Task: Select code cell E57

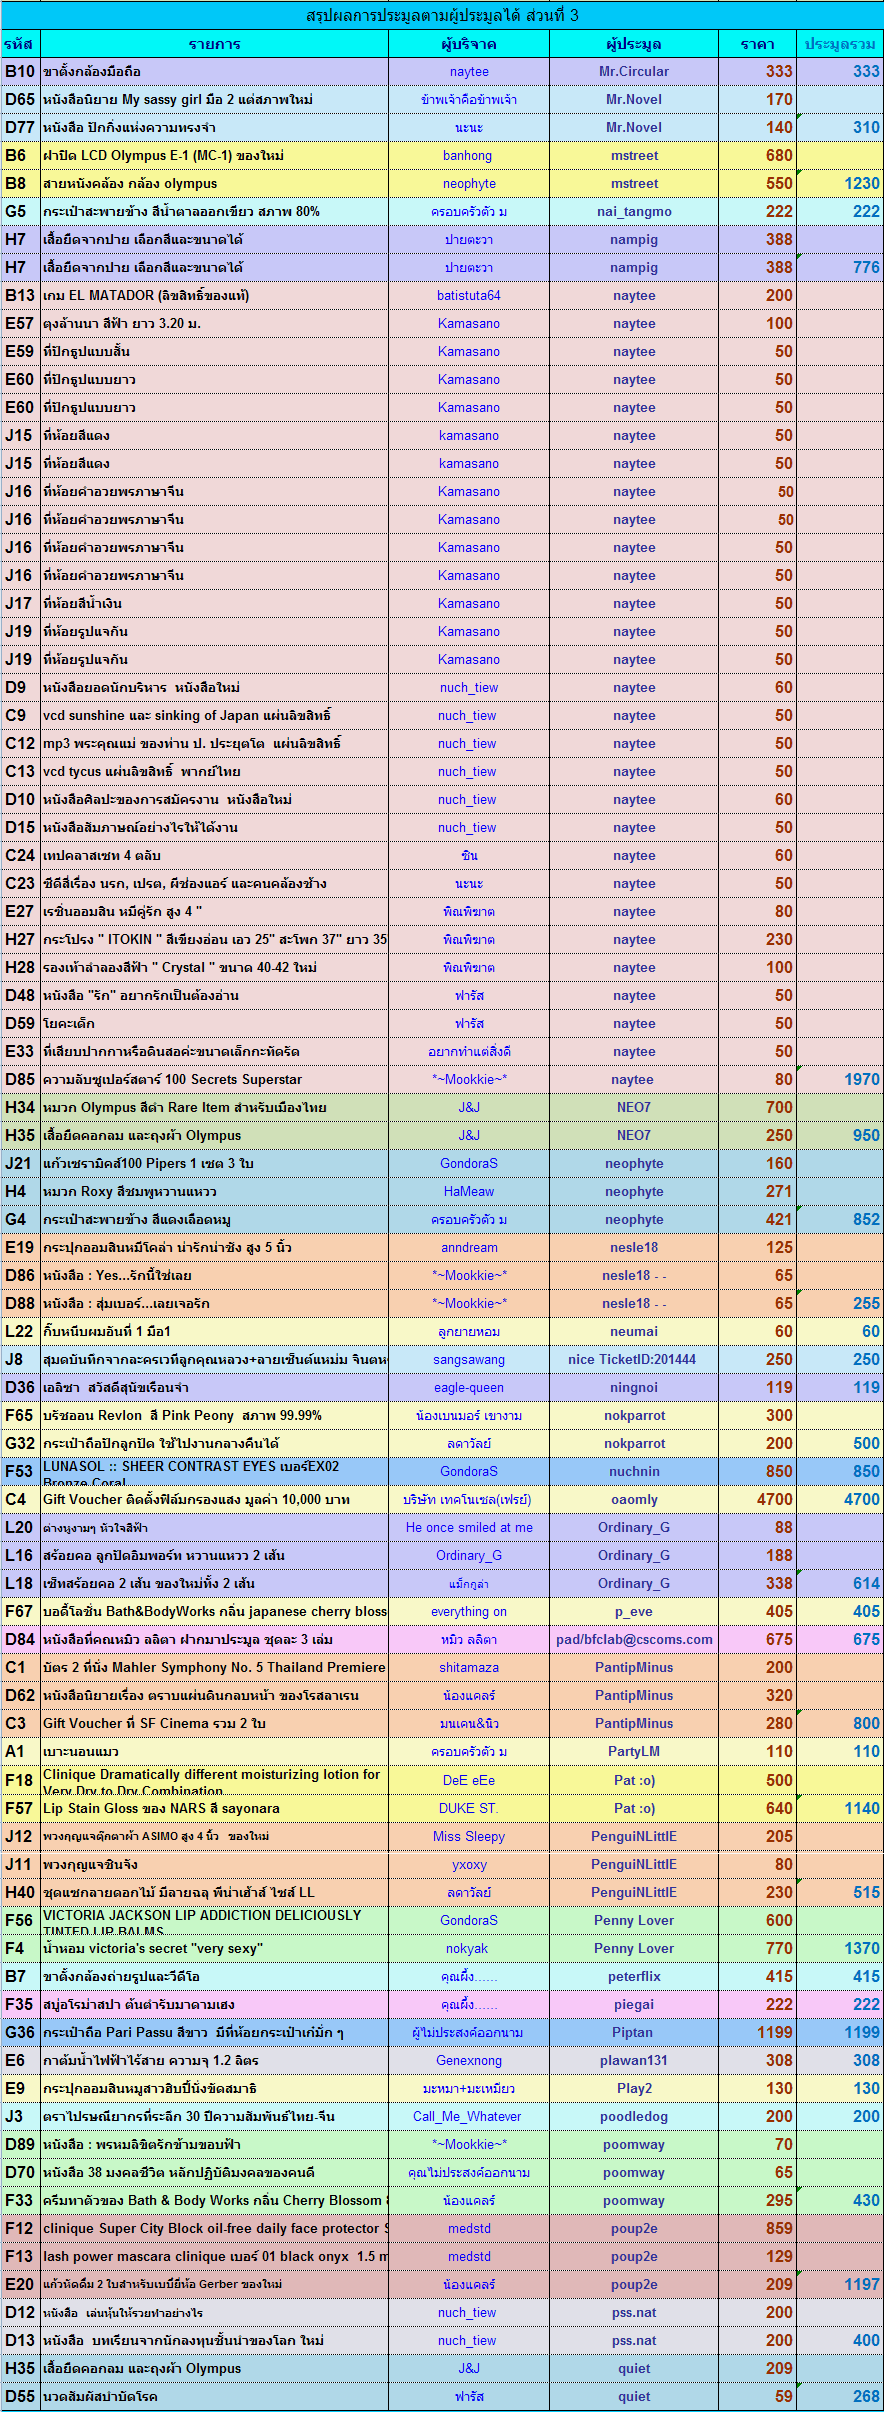Action: click(20, 324)
